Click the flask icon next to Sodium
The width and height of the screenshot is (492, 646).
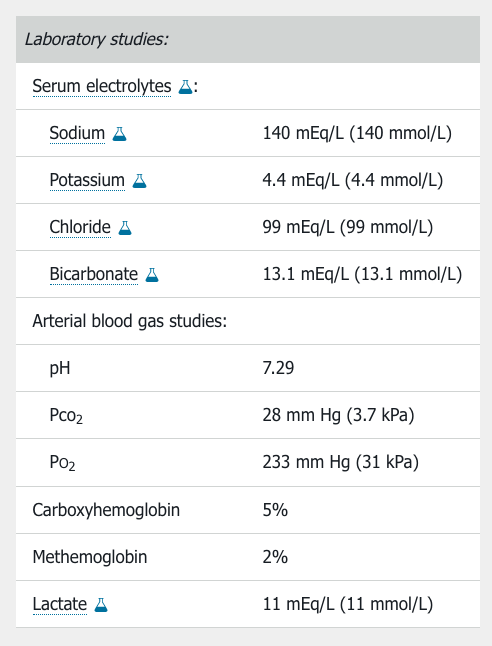119,134
